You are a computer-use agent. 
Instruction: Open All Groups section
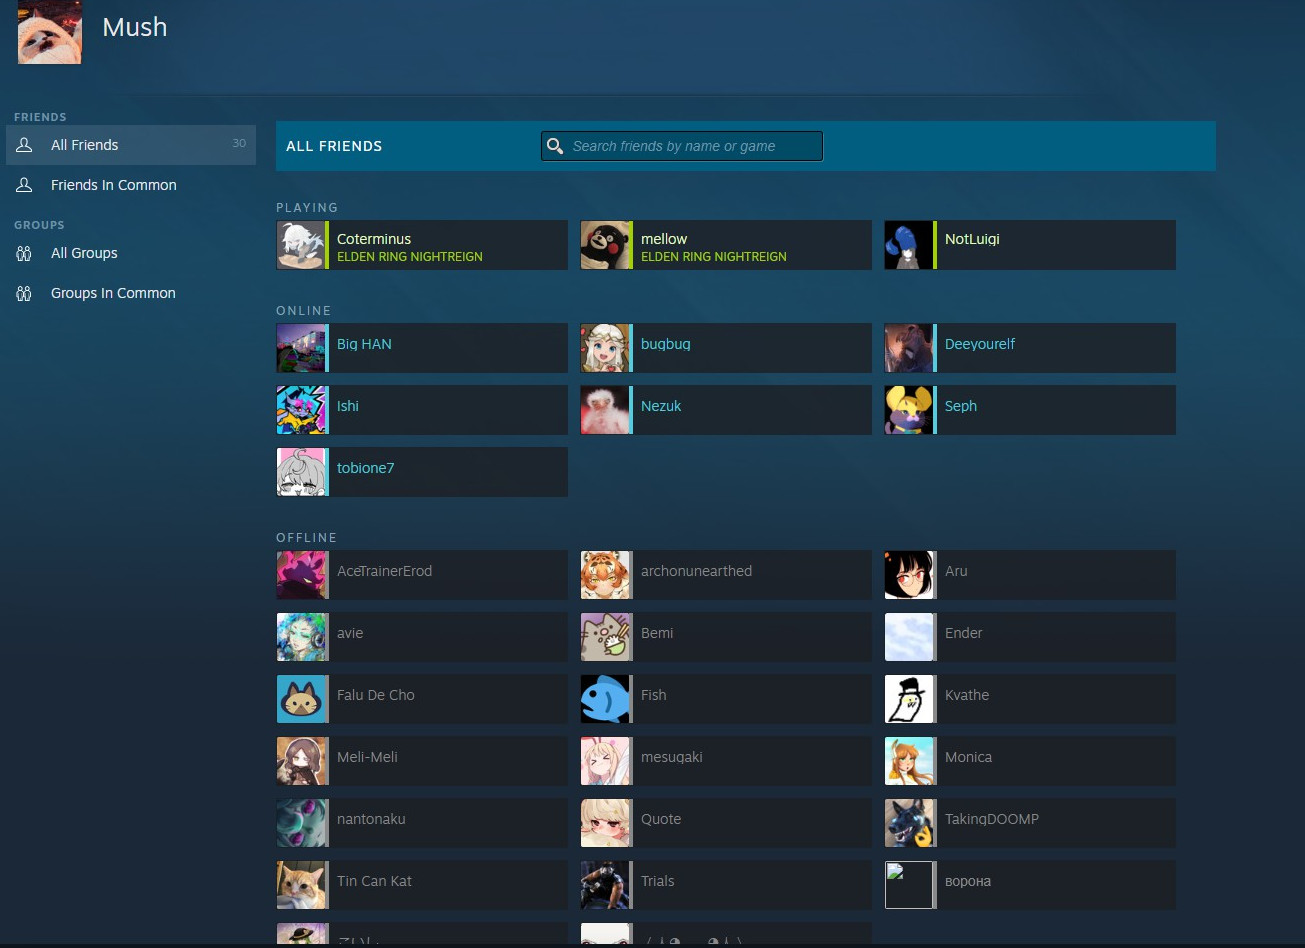(131, 253)
